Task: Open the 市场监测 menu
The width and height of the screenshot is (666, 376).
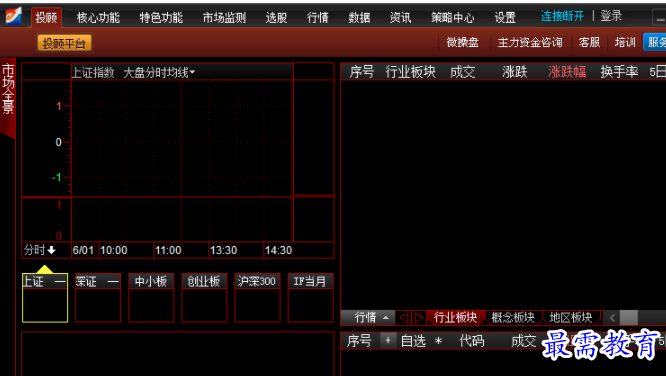Action: pos(224,18)
